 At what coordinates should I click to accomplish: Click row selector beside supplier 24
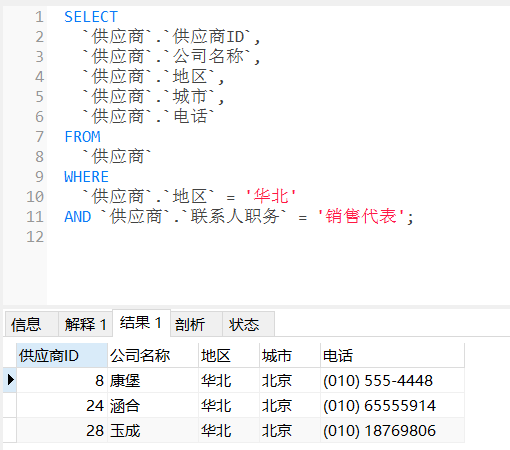coord(10,405)
